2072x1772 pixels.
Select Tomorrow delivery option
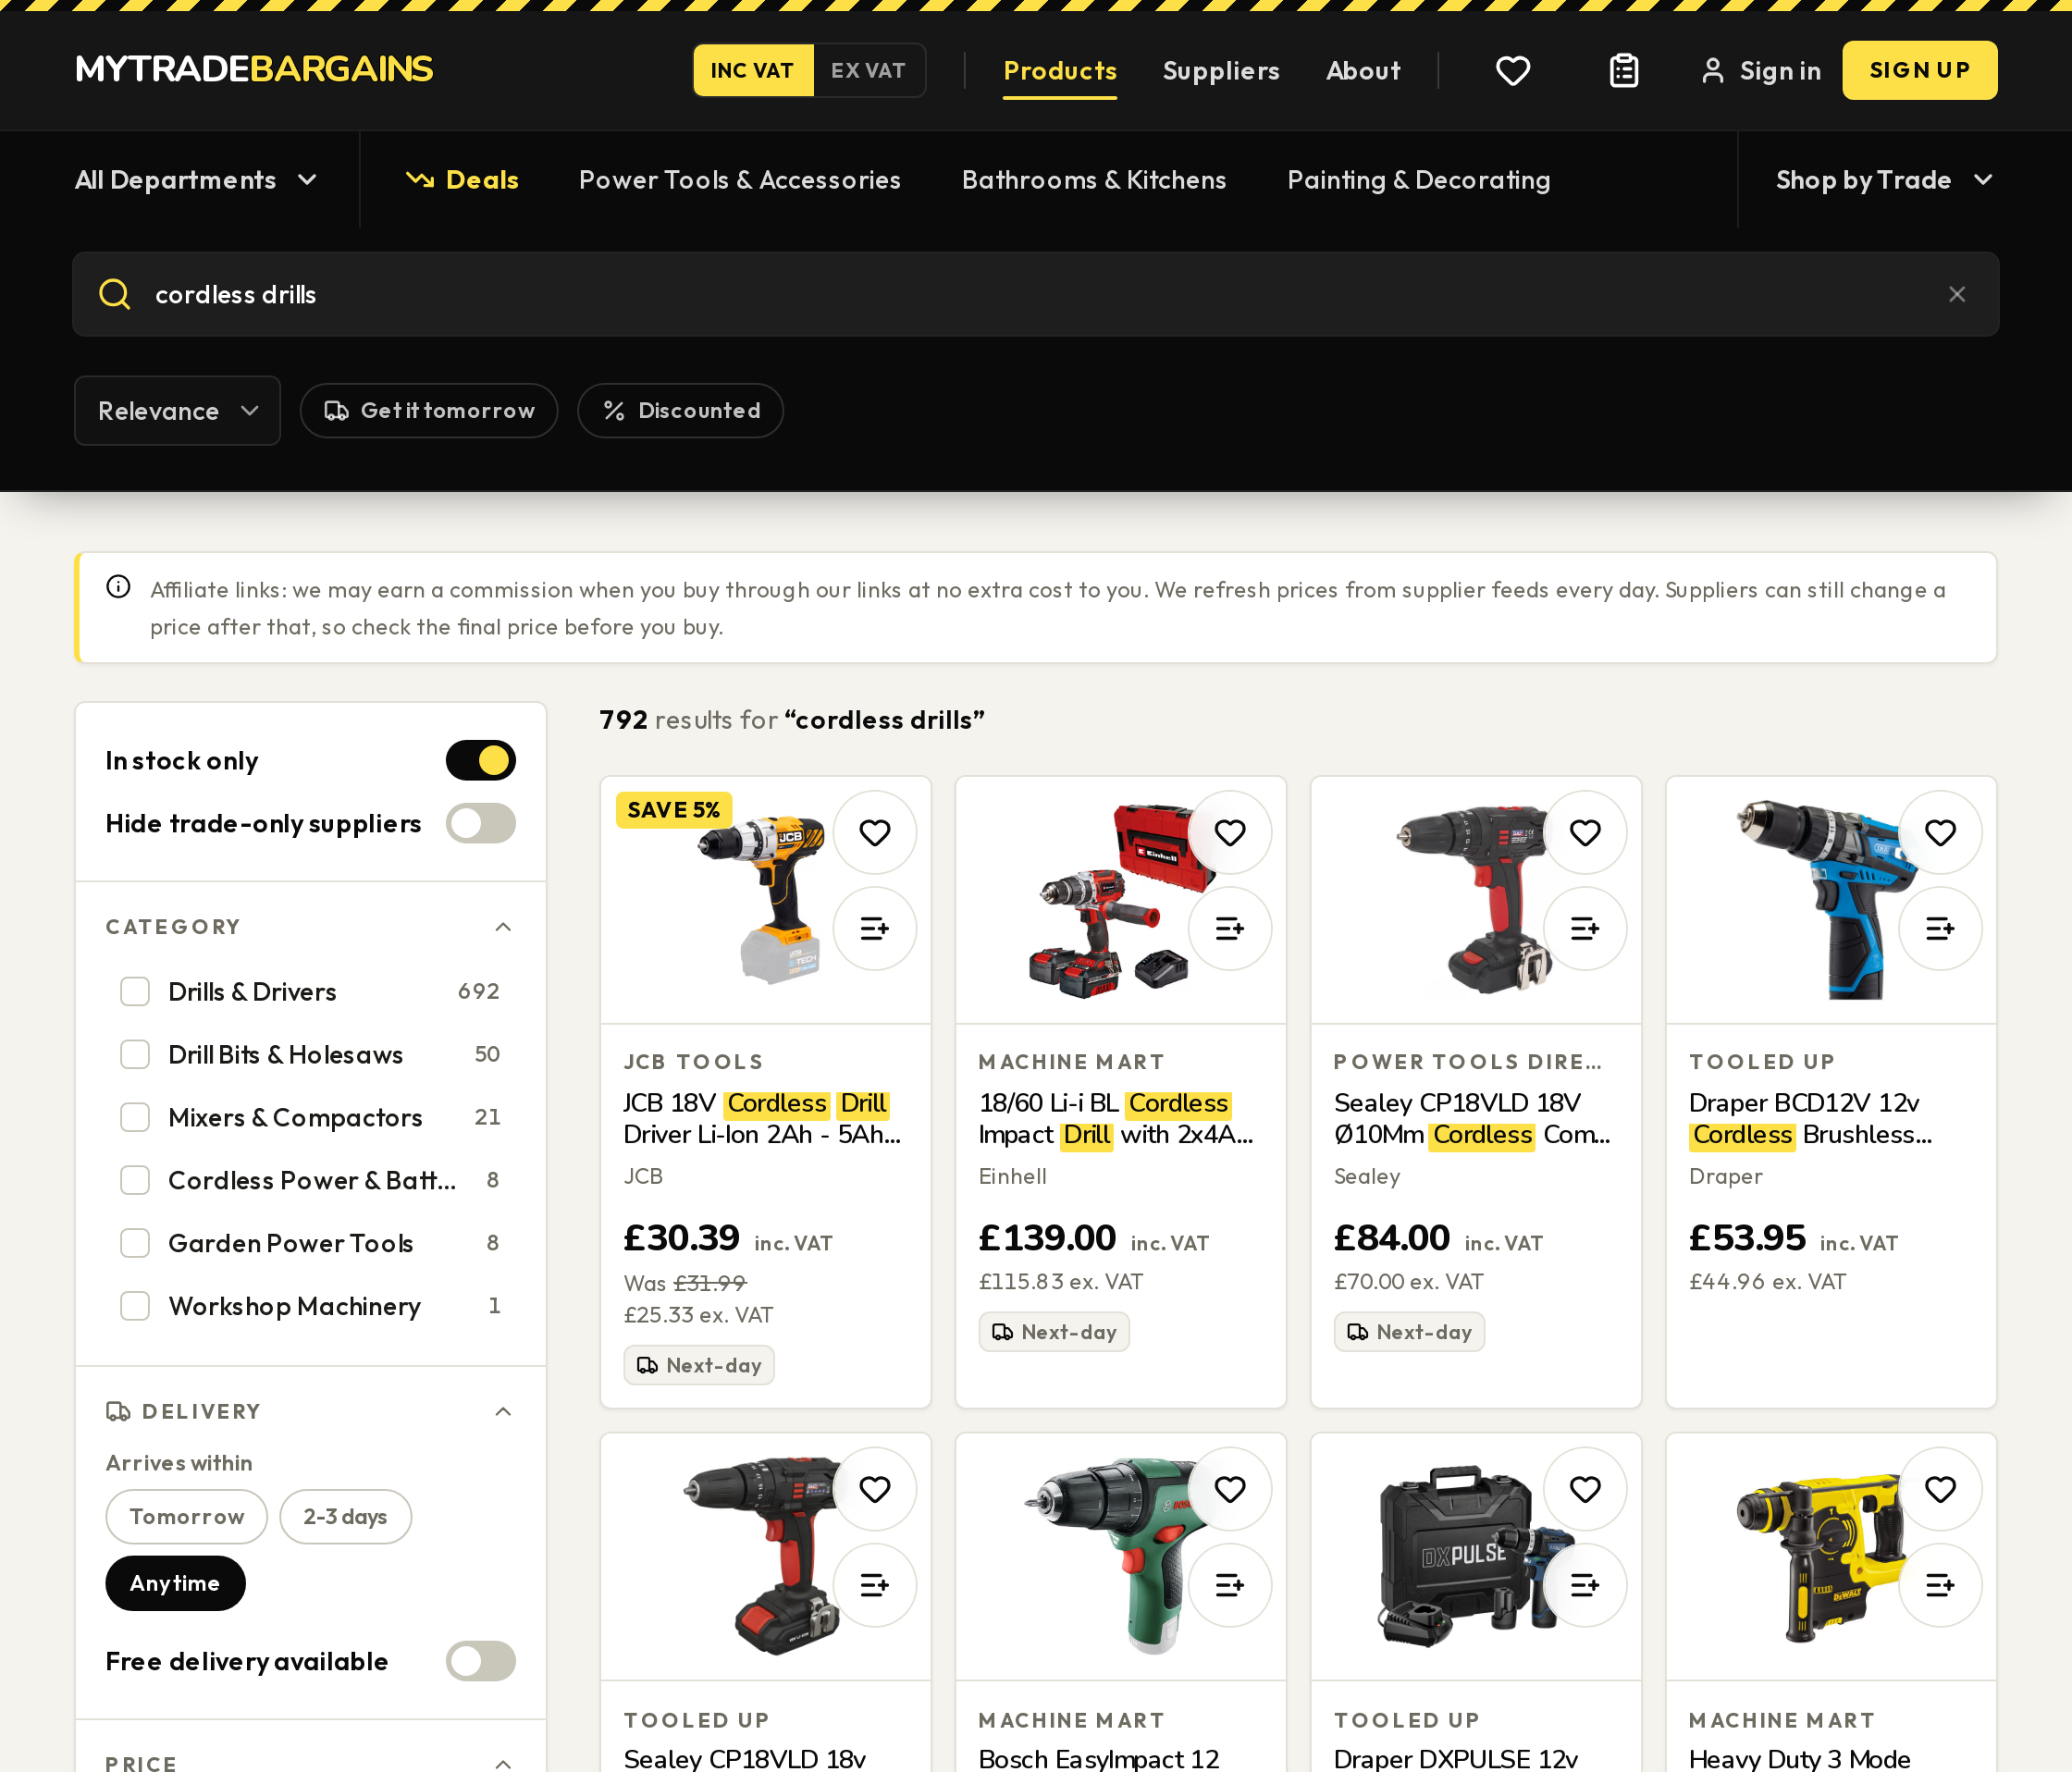pos(187,1517)
